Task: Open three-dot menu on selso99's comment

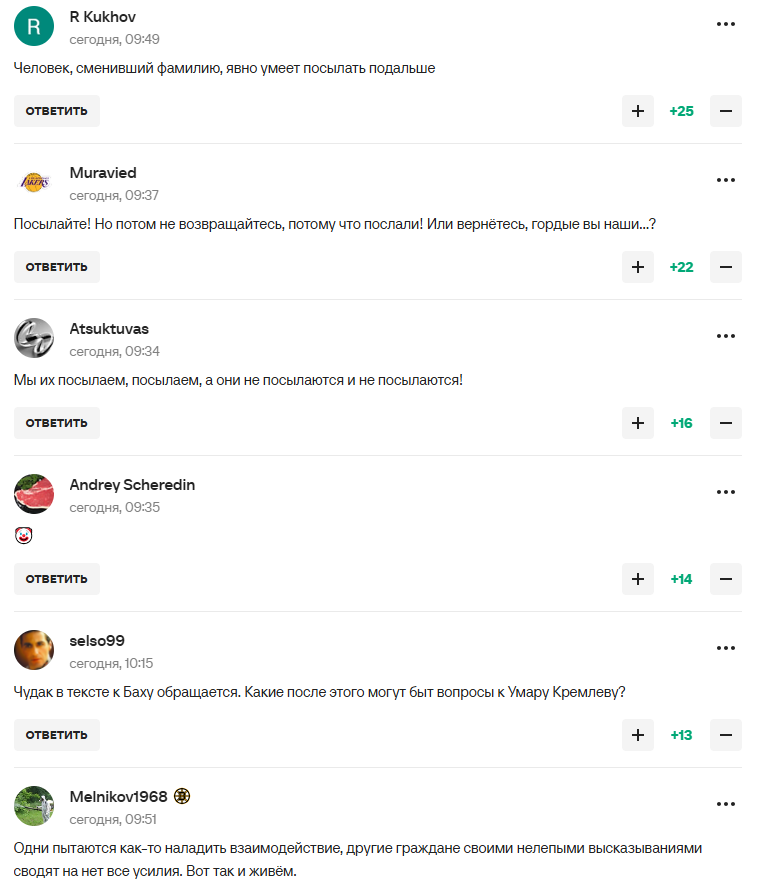Action: pyautogui.click(x=726, y=648)
